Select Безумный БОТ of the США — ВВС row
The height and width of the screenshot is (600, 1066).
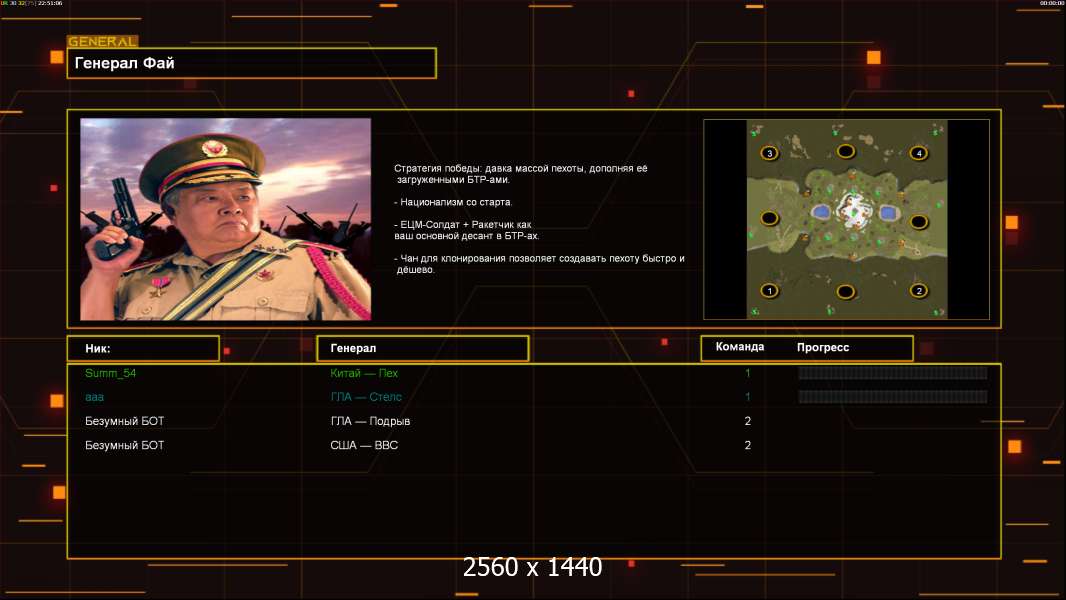[x=124, y=445]
